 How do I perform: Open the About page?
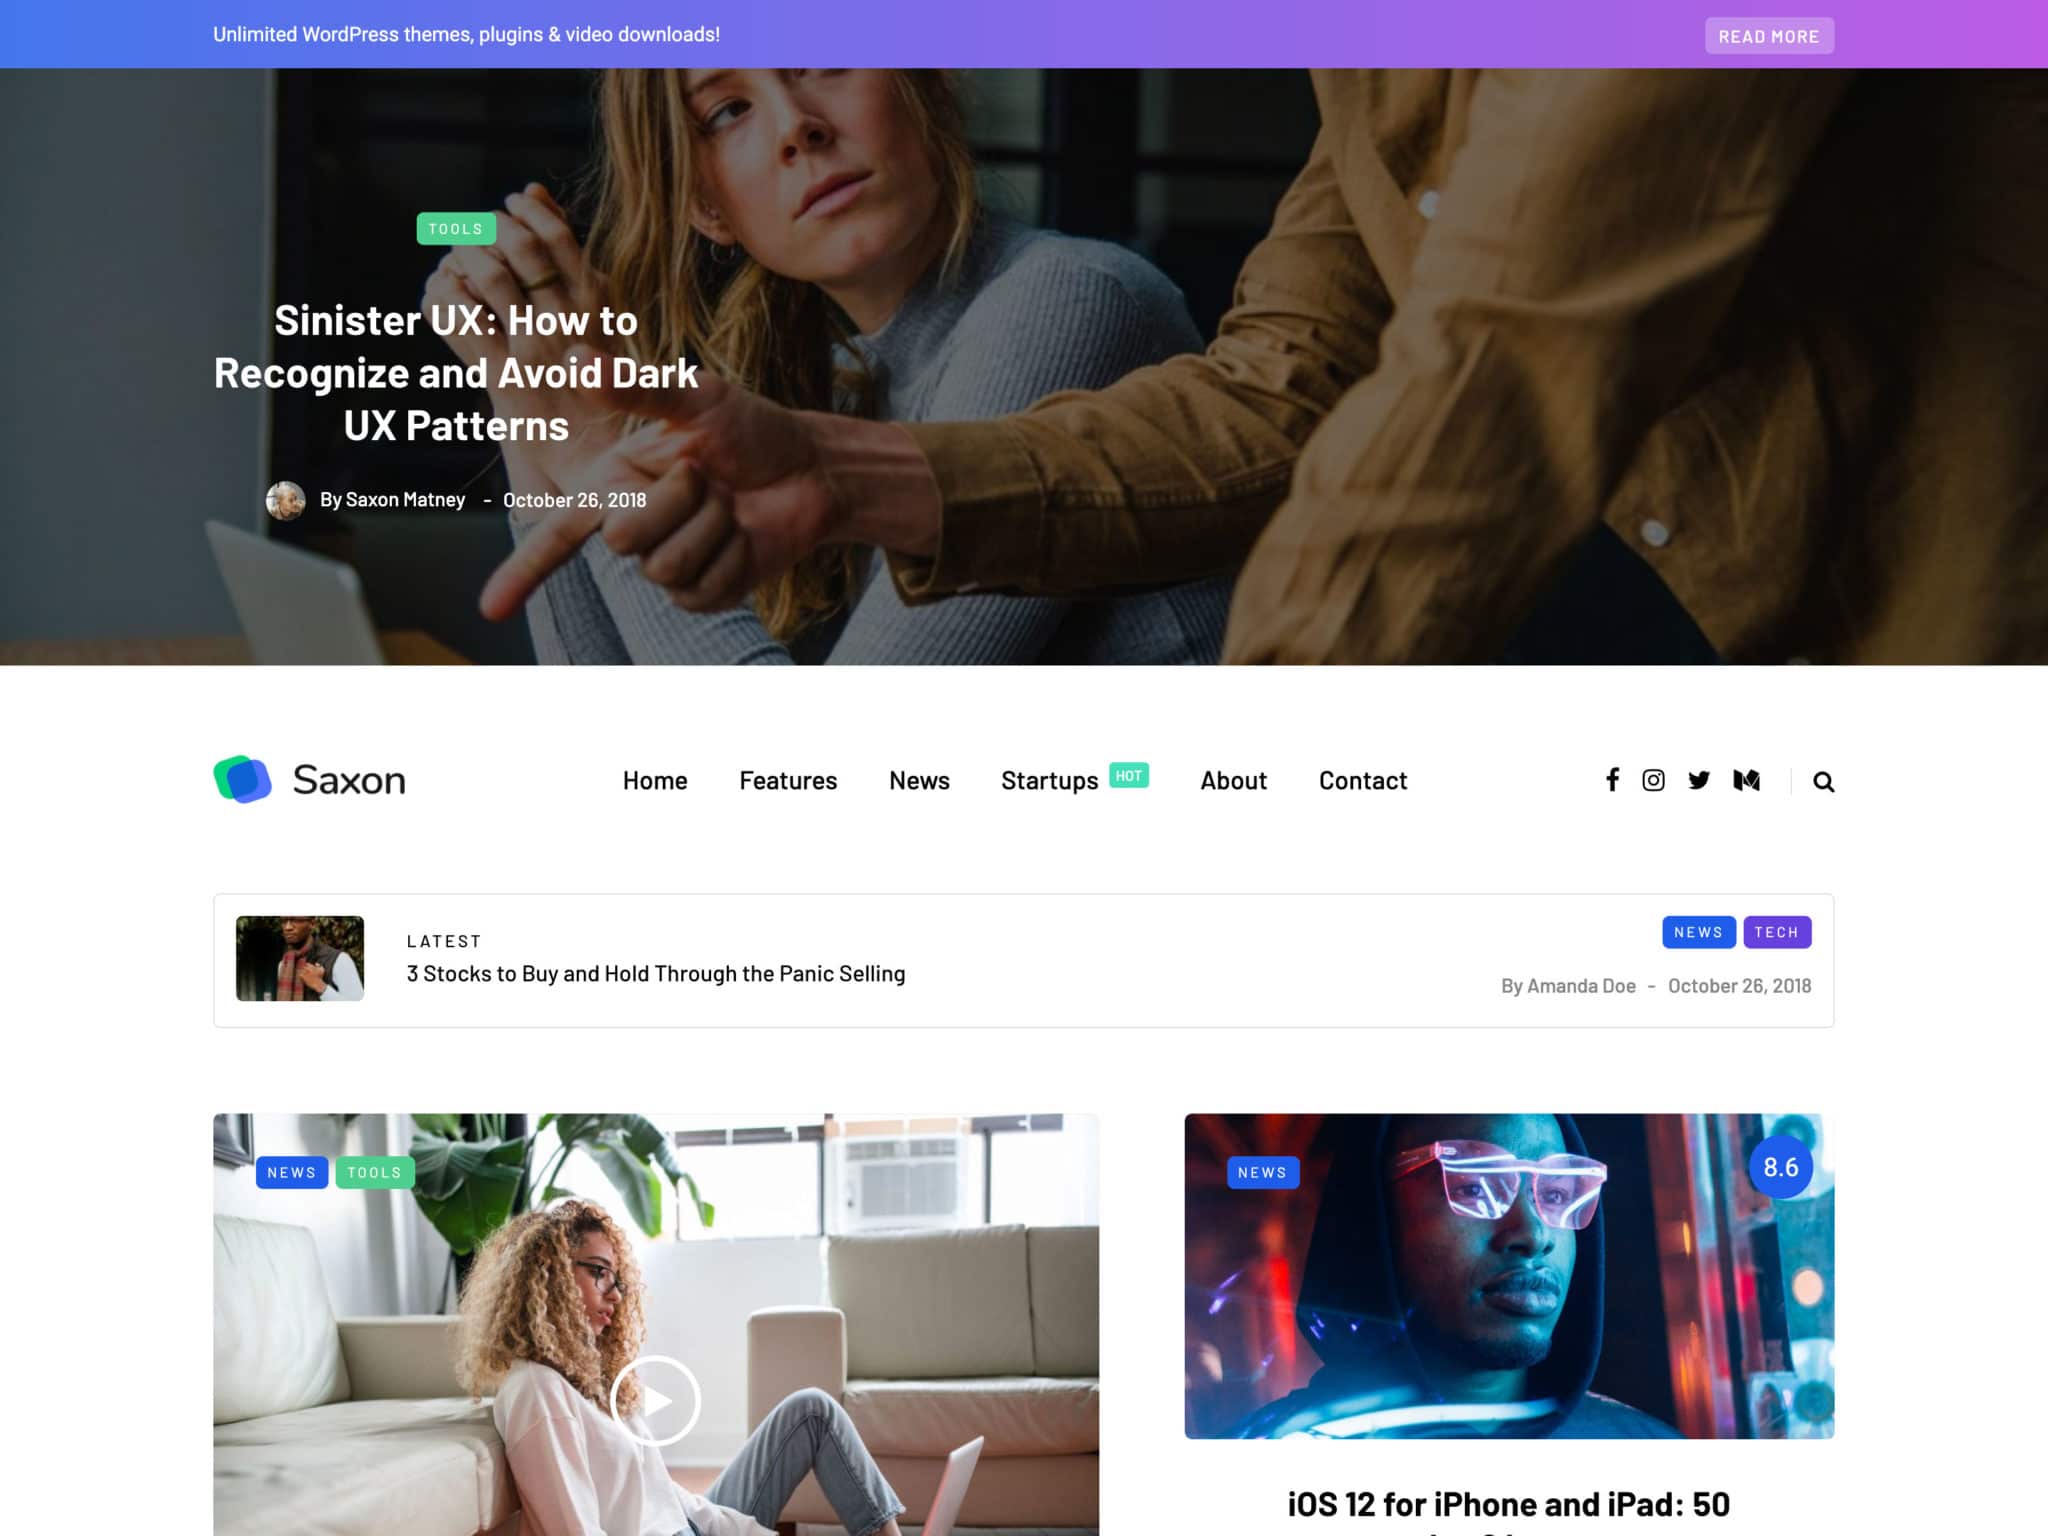(x=1233, y=781)
